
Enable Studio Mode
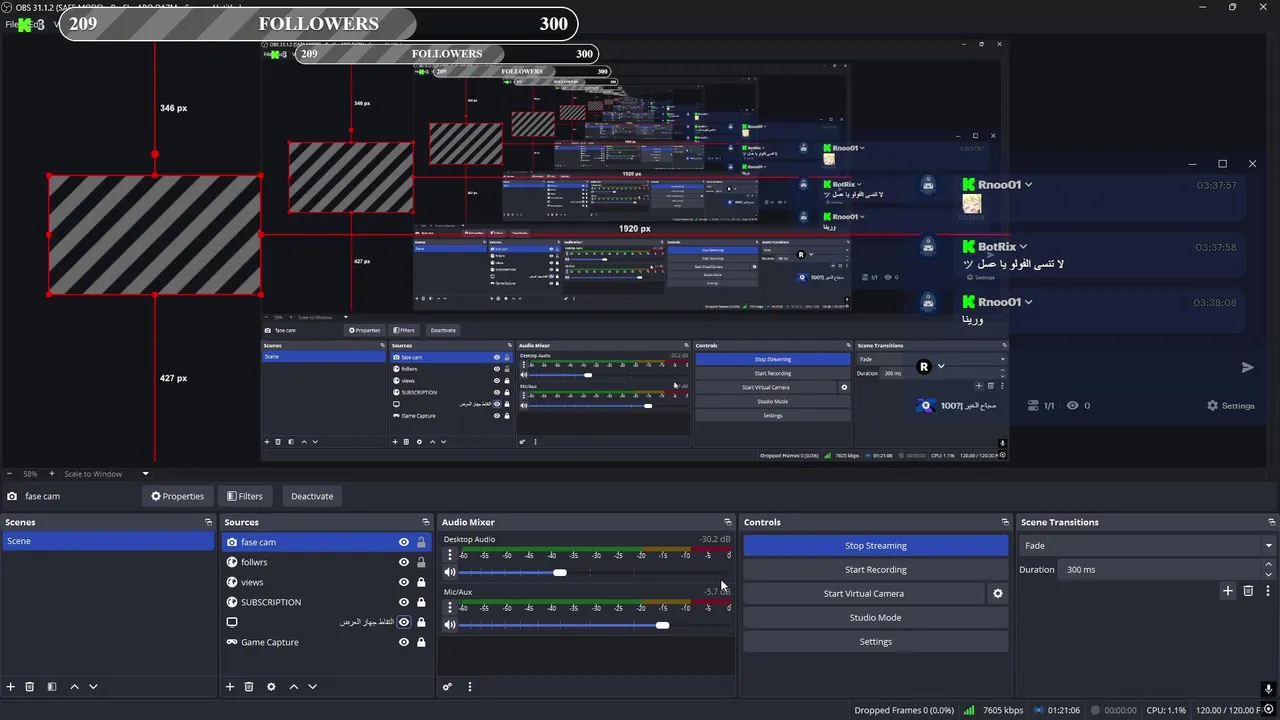pyautogui.click(x=875, y=618)
